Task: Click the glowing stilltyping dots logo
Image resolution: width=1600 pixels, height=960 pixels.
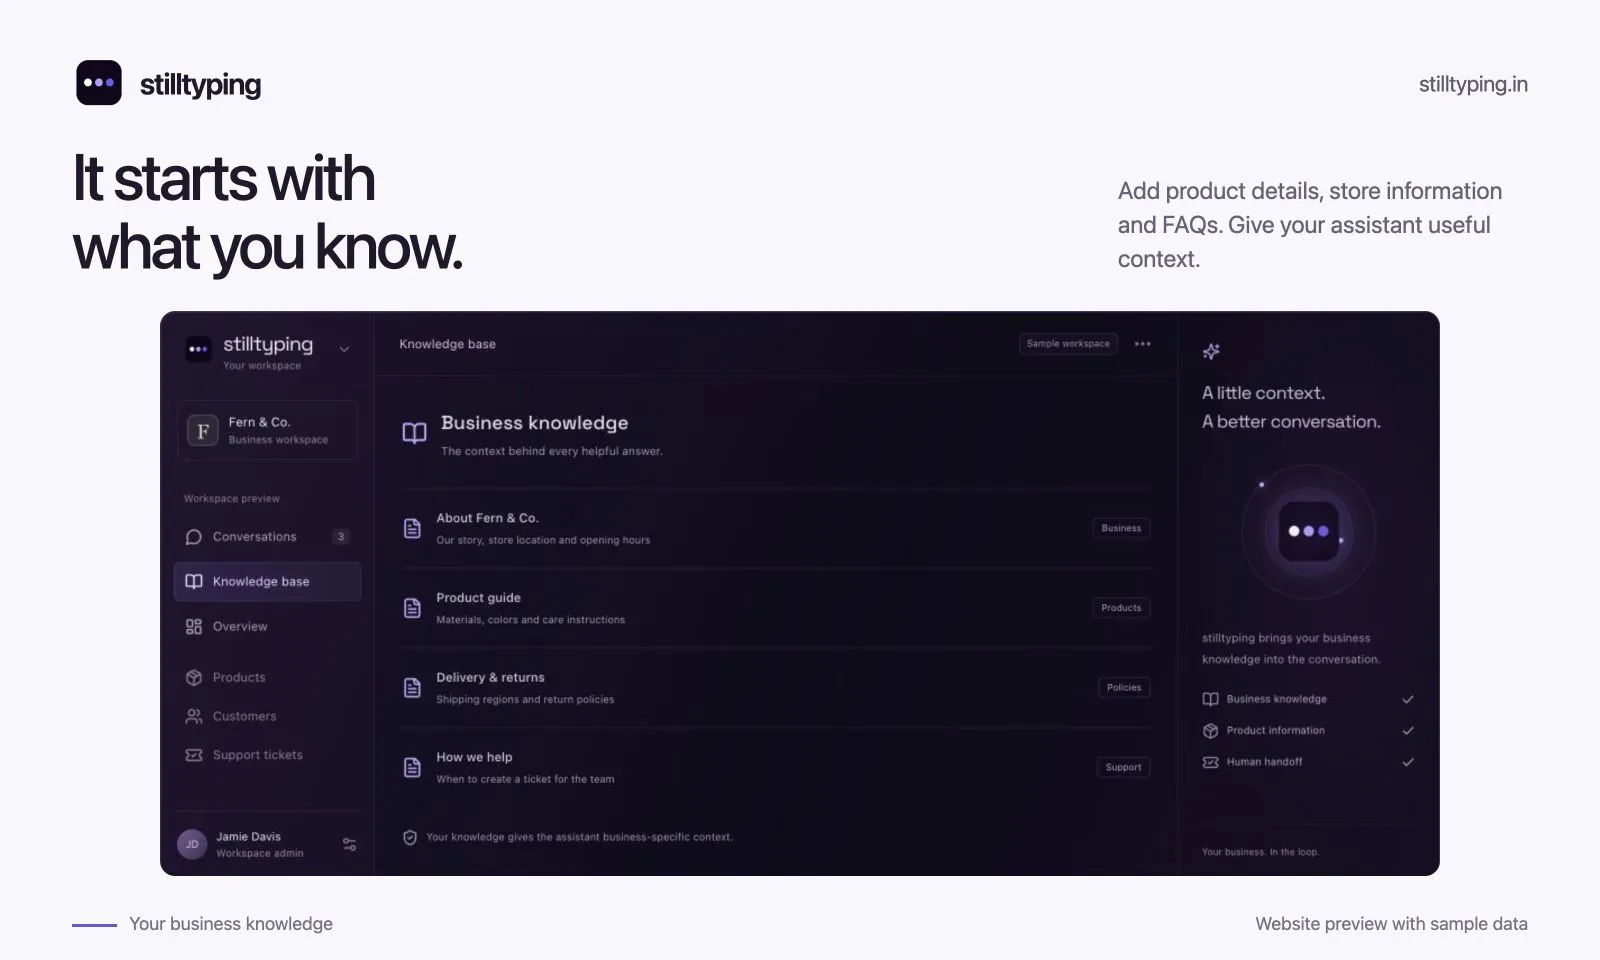Action: point(1309,531)
